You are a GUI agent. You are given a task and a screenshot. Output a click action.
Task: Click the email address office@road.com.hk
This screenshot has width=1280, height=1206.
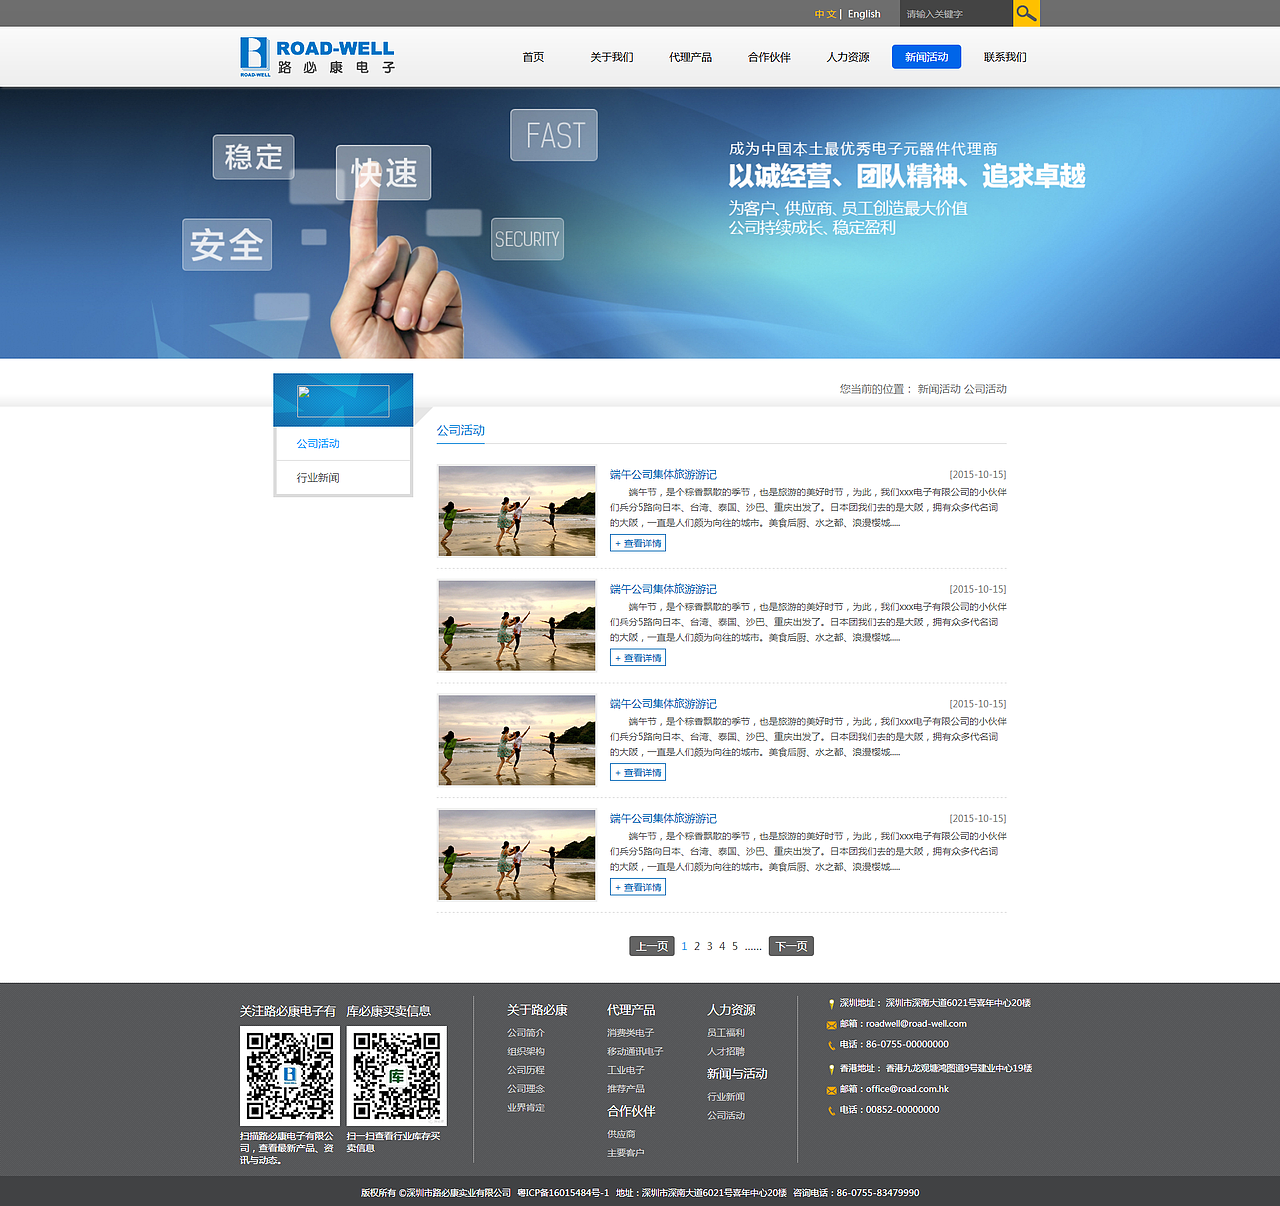click(x=907, y=1089)
